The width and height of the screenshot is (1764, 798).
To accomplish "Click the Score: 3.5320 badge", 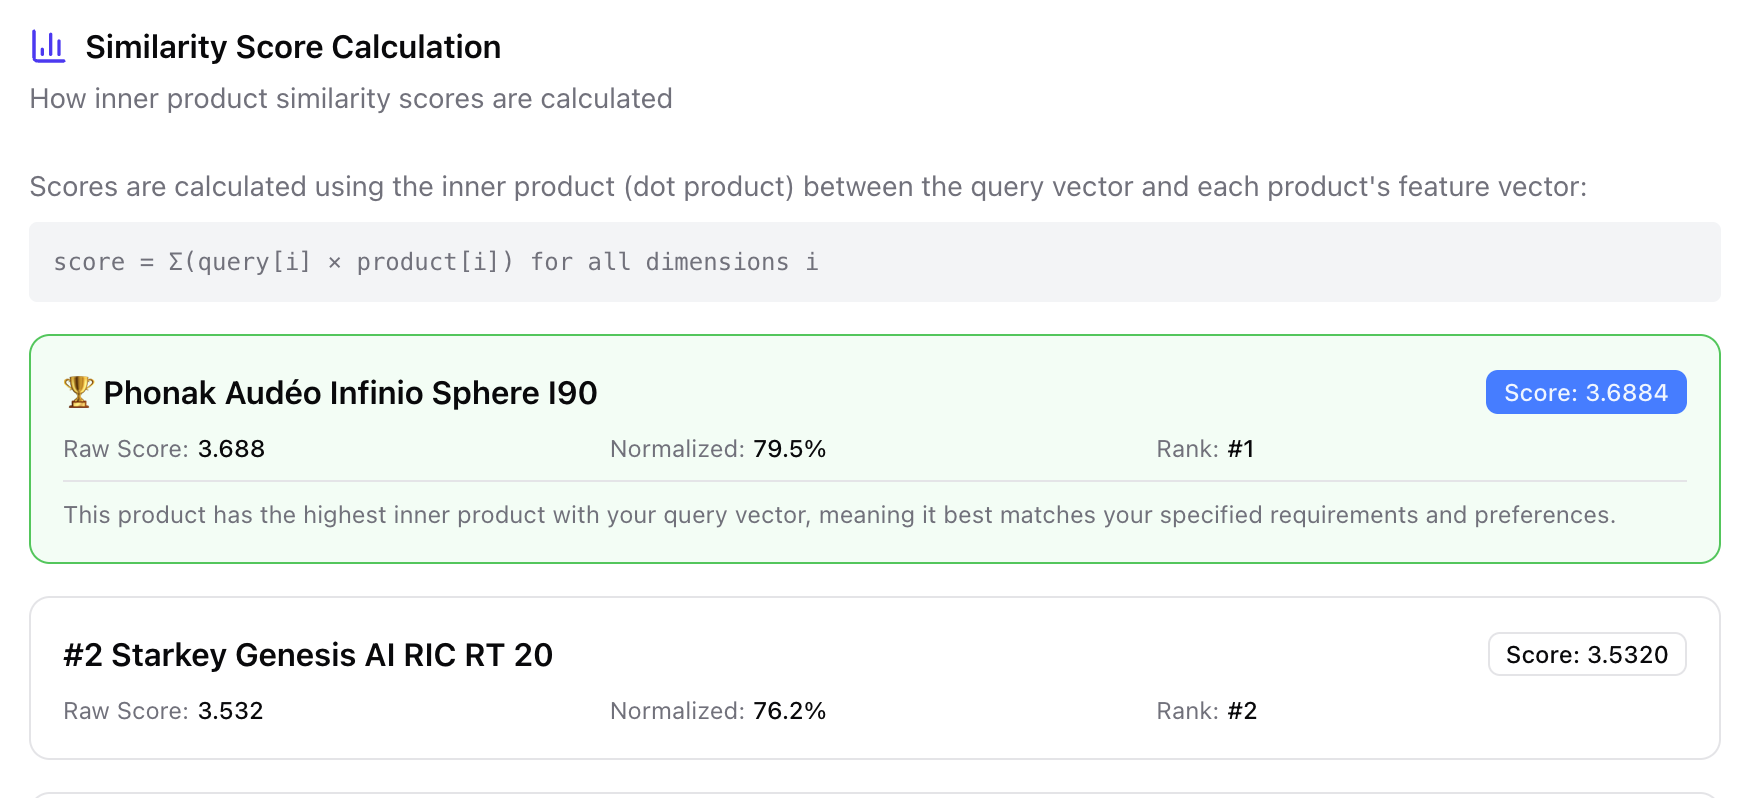I will [1587, 654].
